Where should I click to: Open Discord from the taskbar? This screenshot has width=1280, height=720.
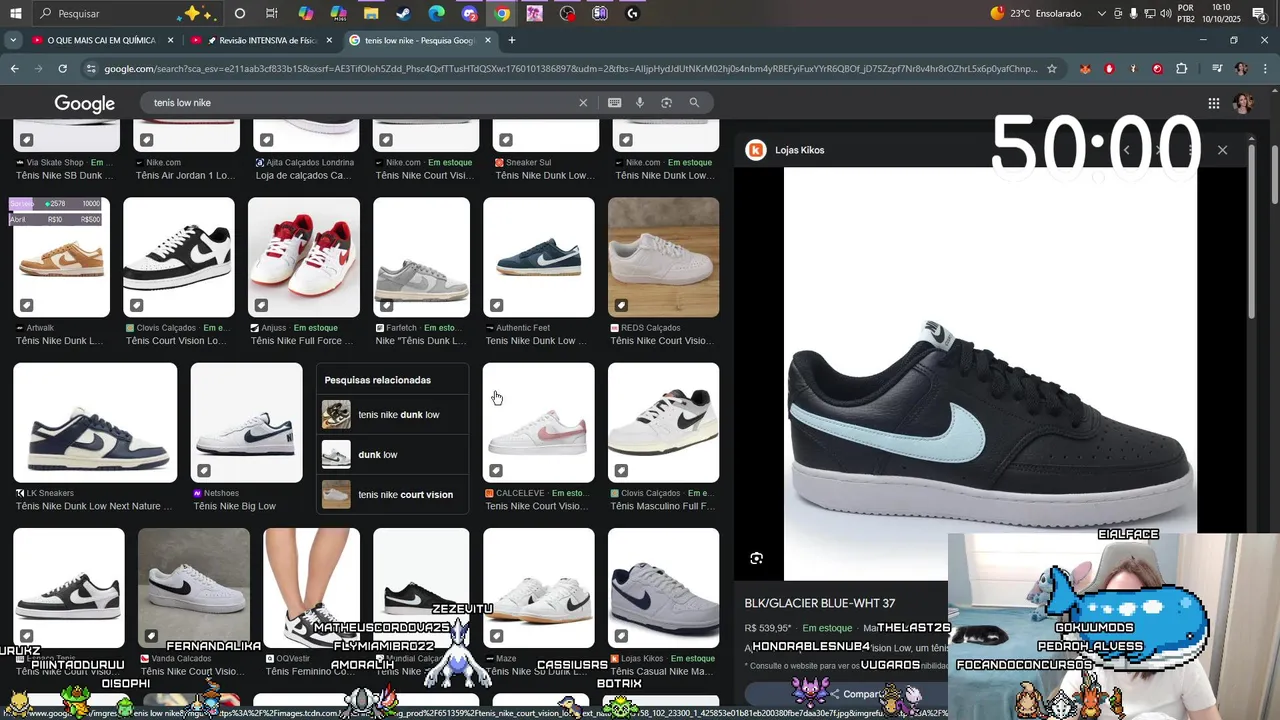(469, 14)
